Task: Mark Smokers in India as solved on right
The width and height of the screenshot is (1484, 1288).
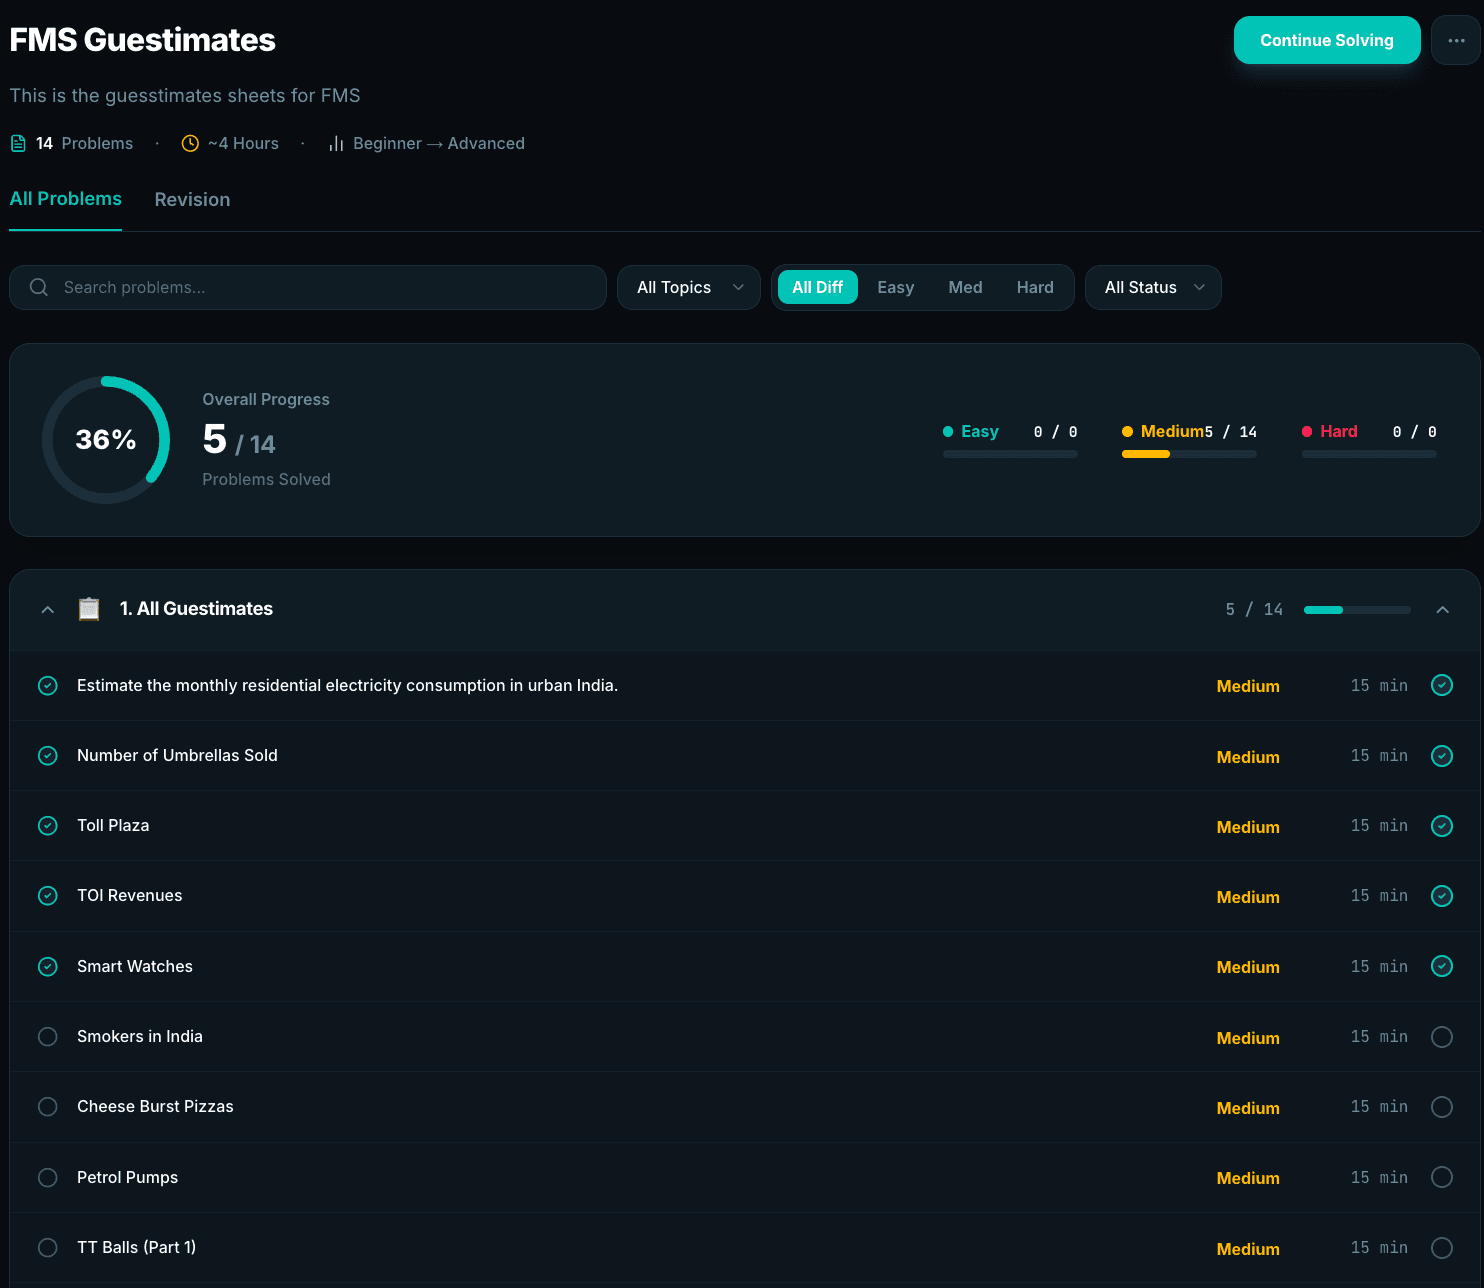Action: point(1442,1037)
